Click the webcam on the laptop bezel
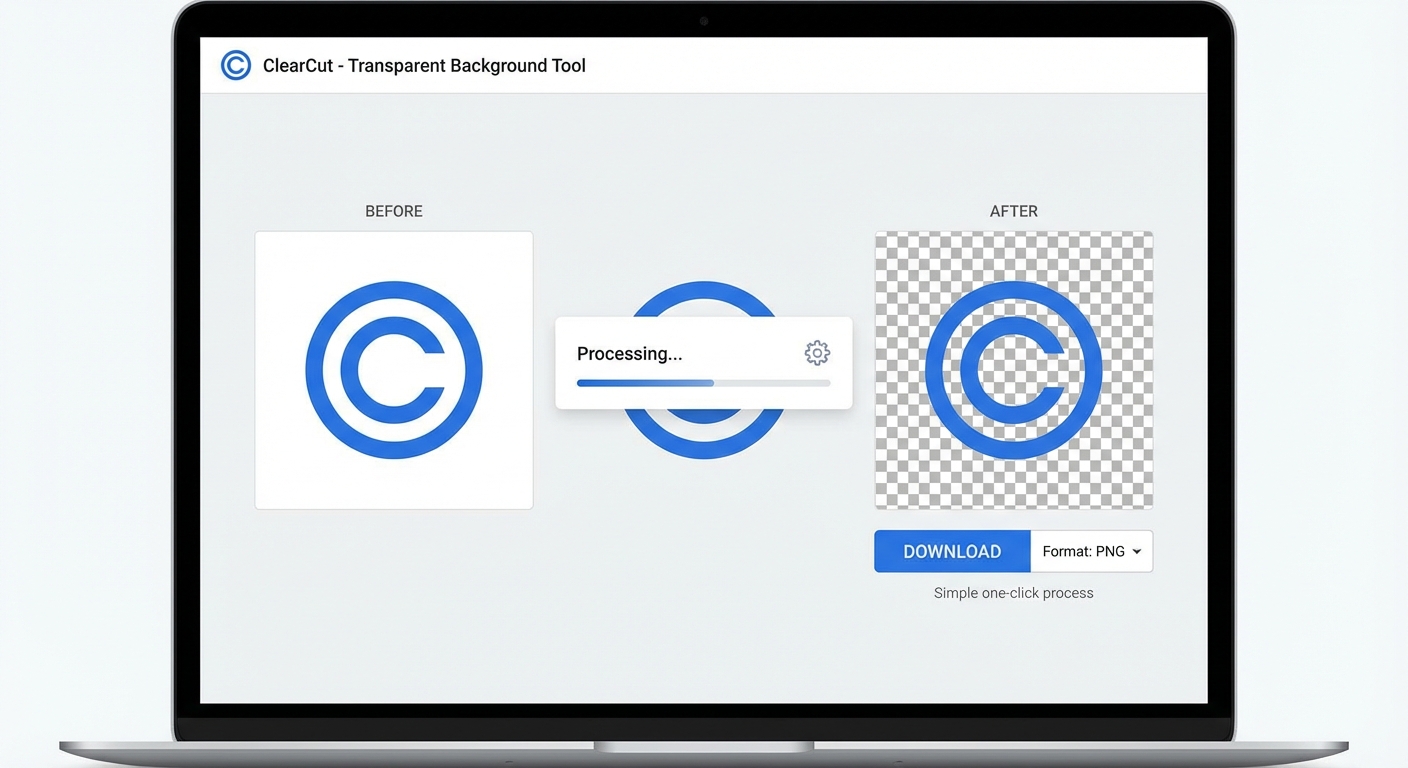1408x768 pixels. coord(704,21)
